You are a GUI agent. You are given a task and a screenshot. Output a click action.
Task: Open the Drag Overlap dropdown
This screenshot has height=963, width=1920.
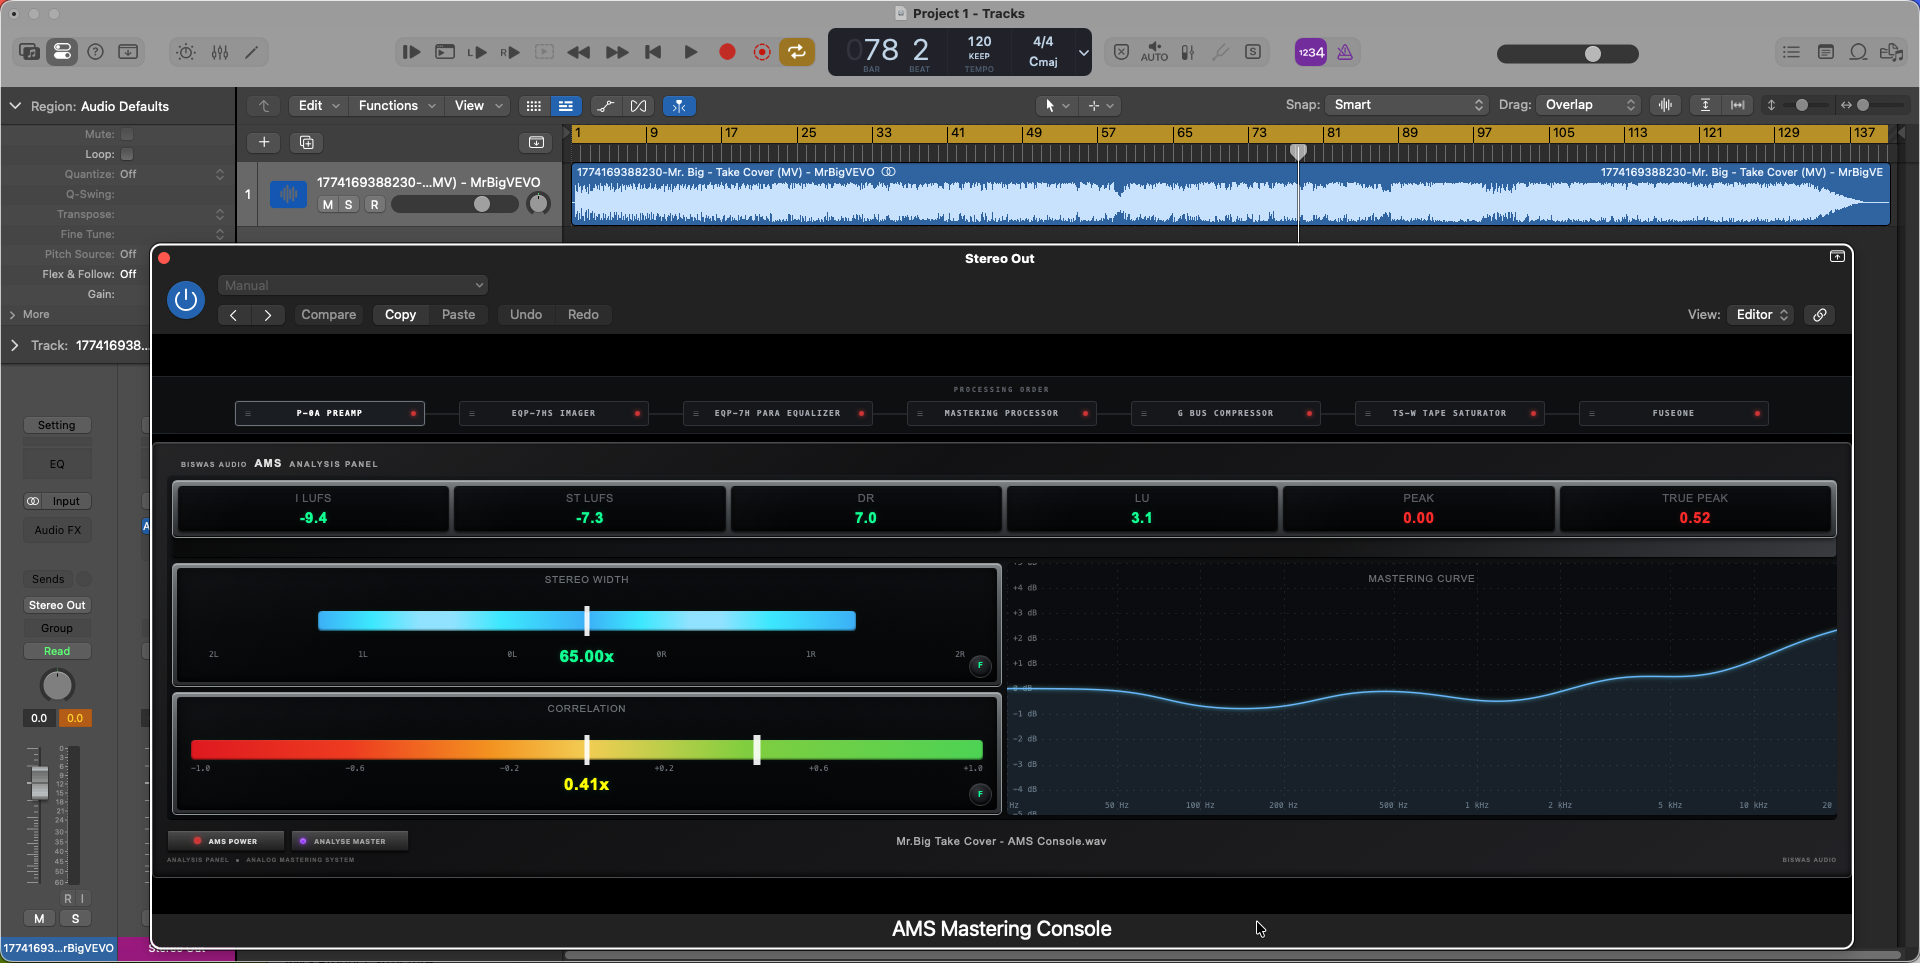(x=1589, y=105)
